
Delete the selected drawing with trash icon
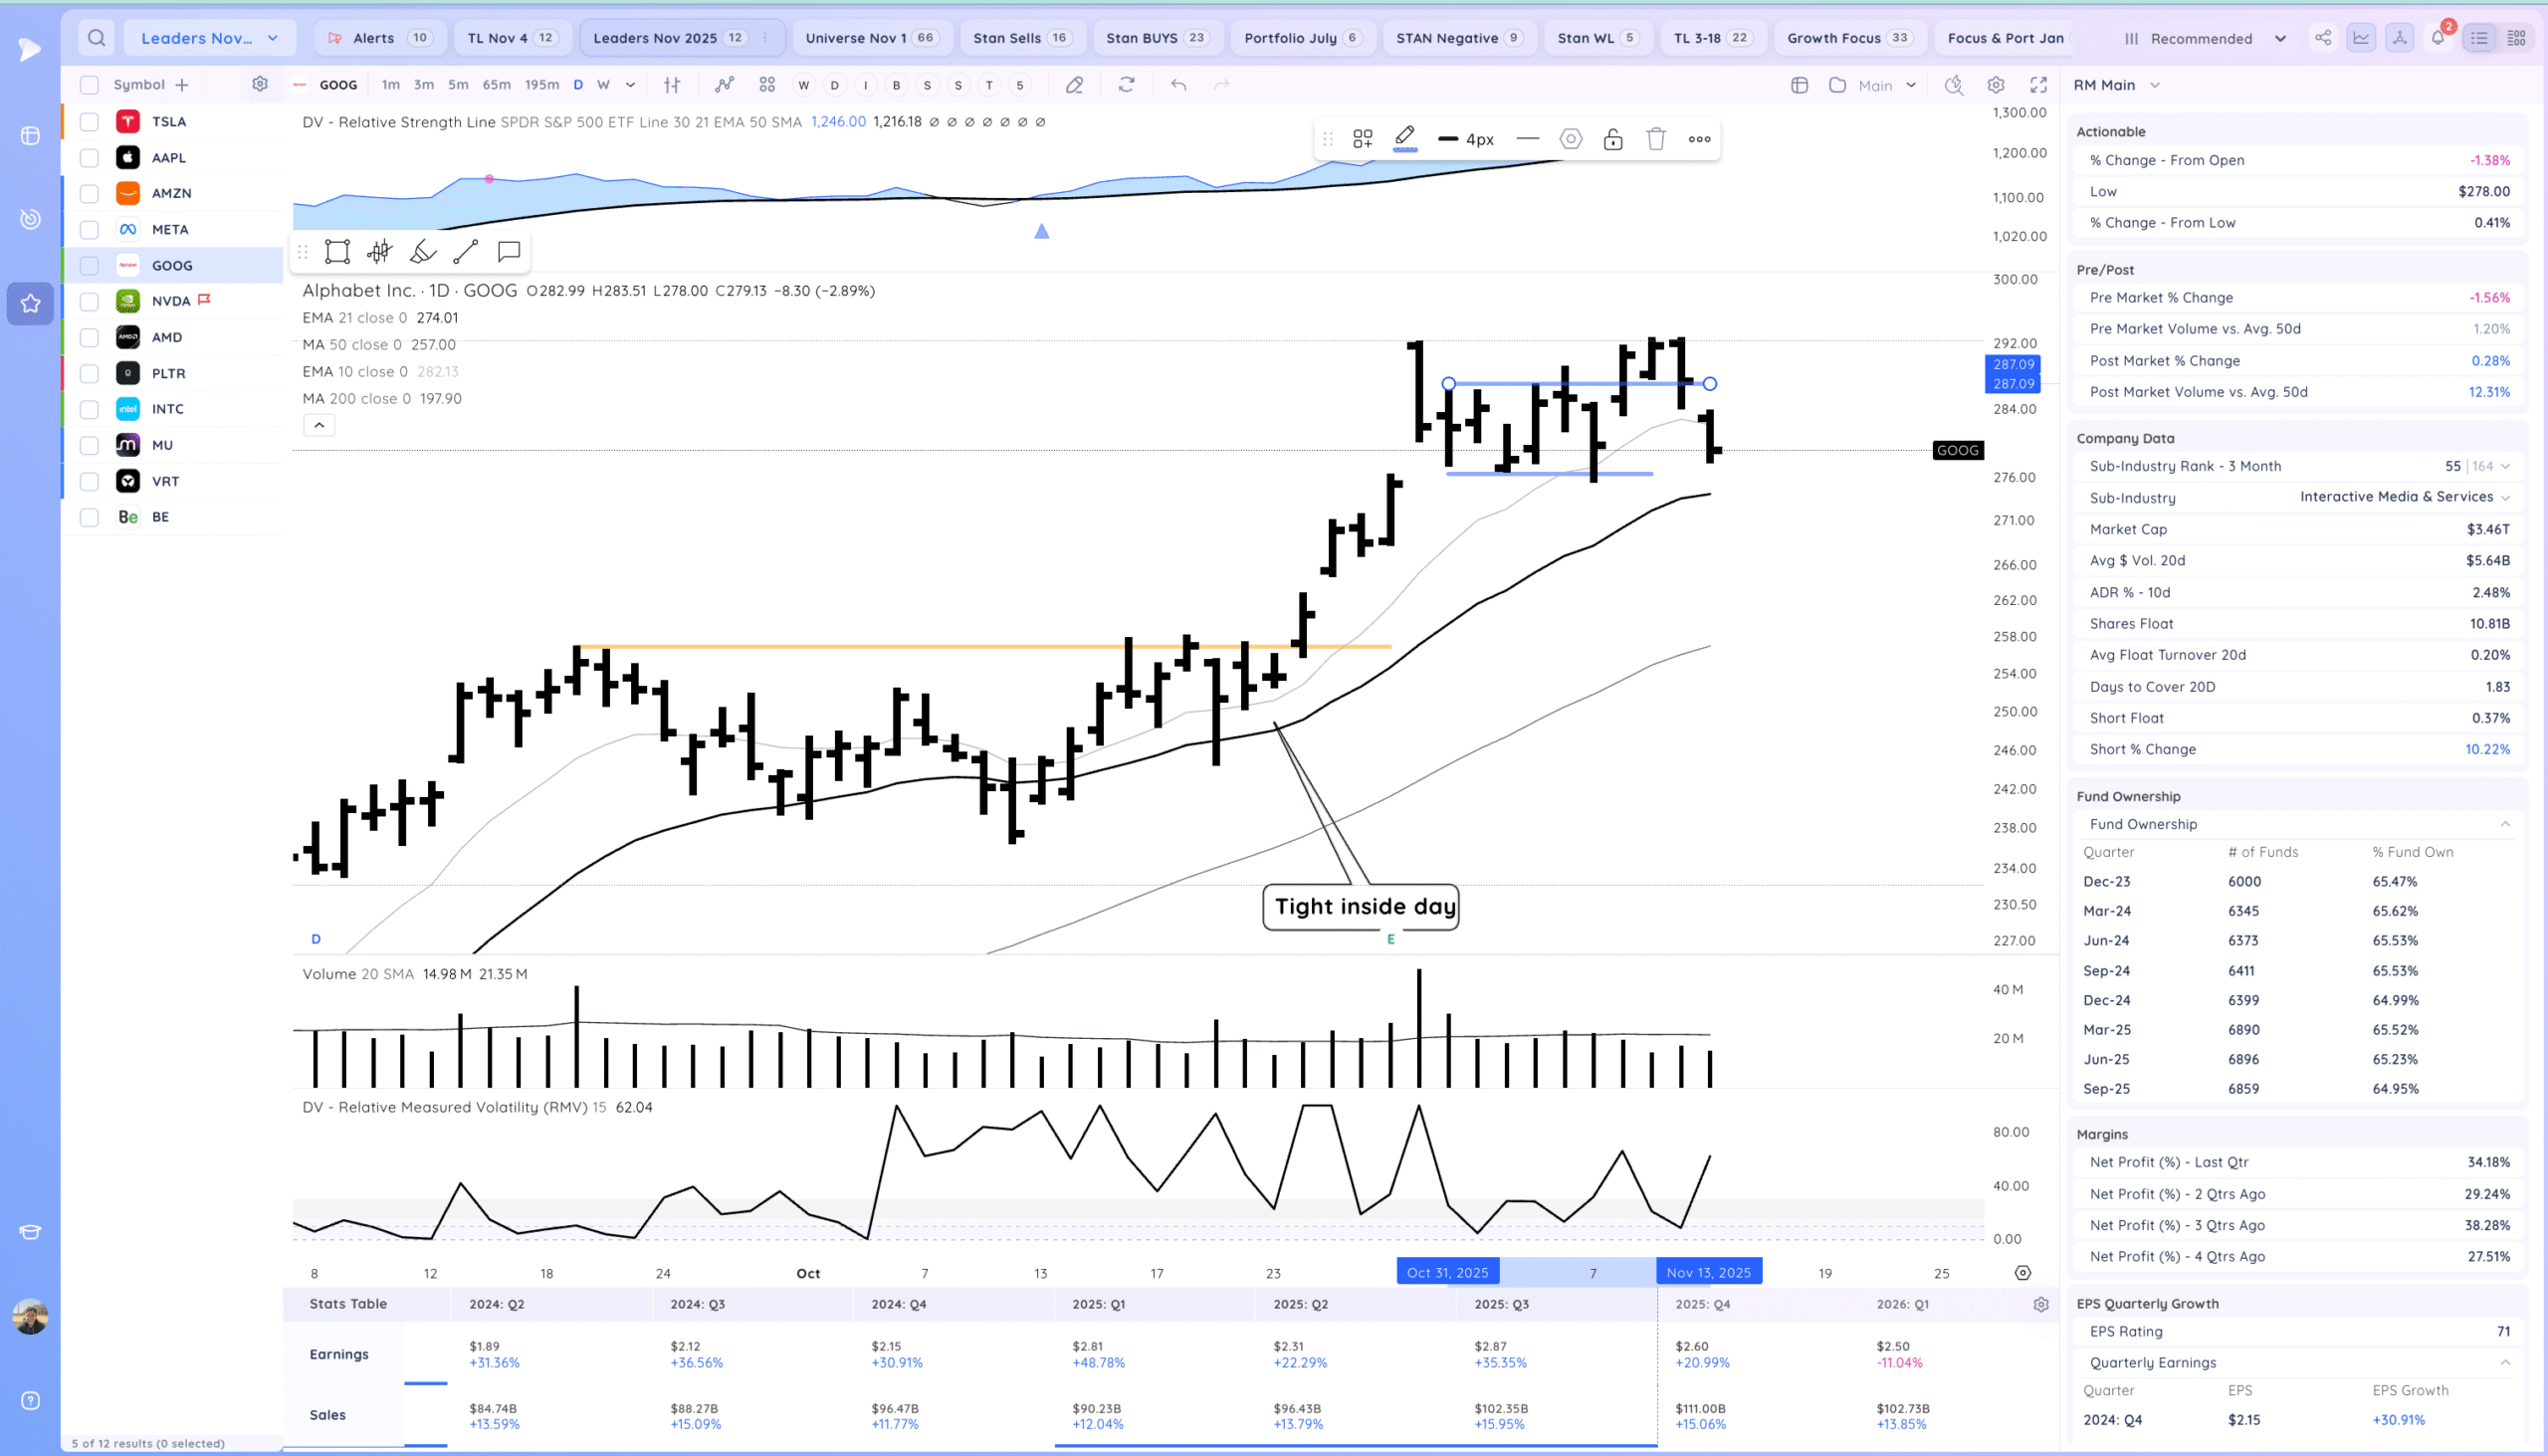pyautogui.click(x=1655, y=139)
